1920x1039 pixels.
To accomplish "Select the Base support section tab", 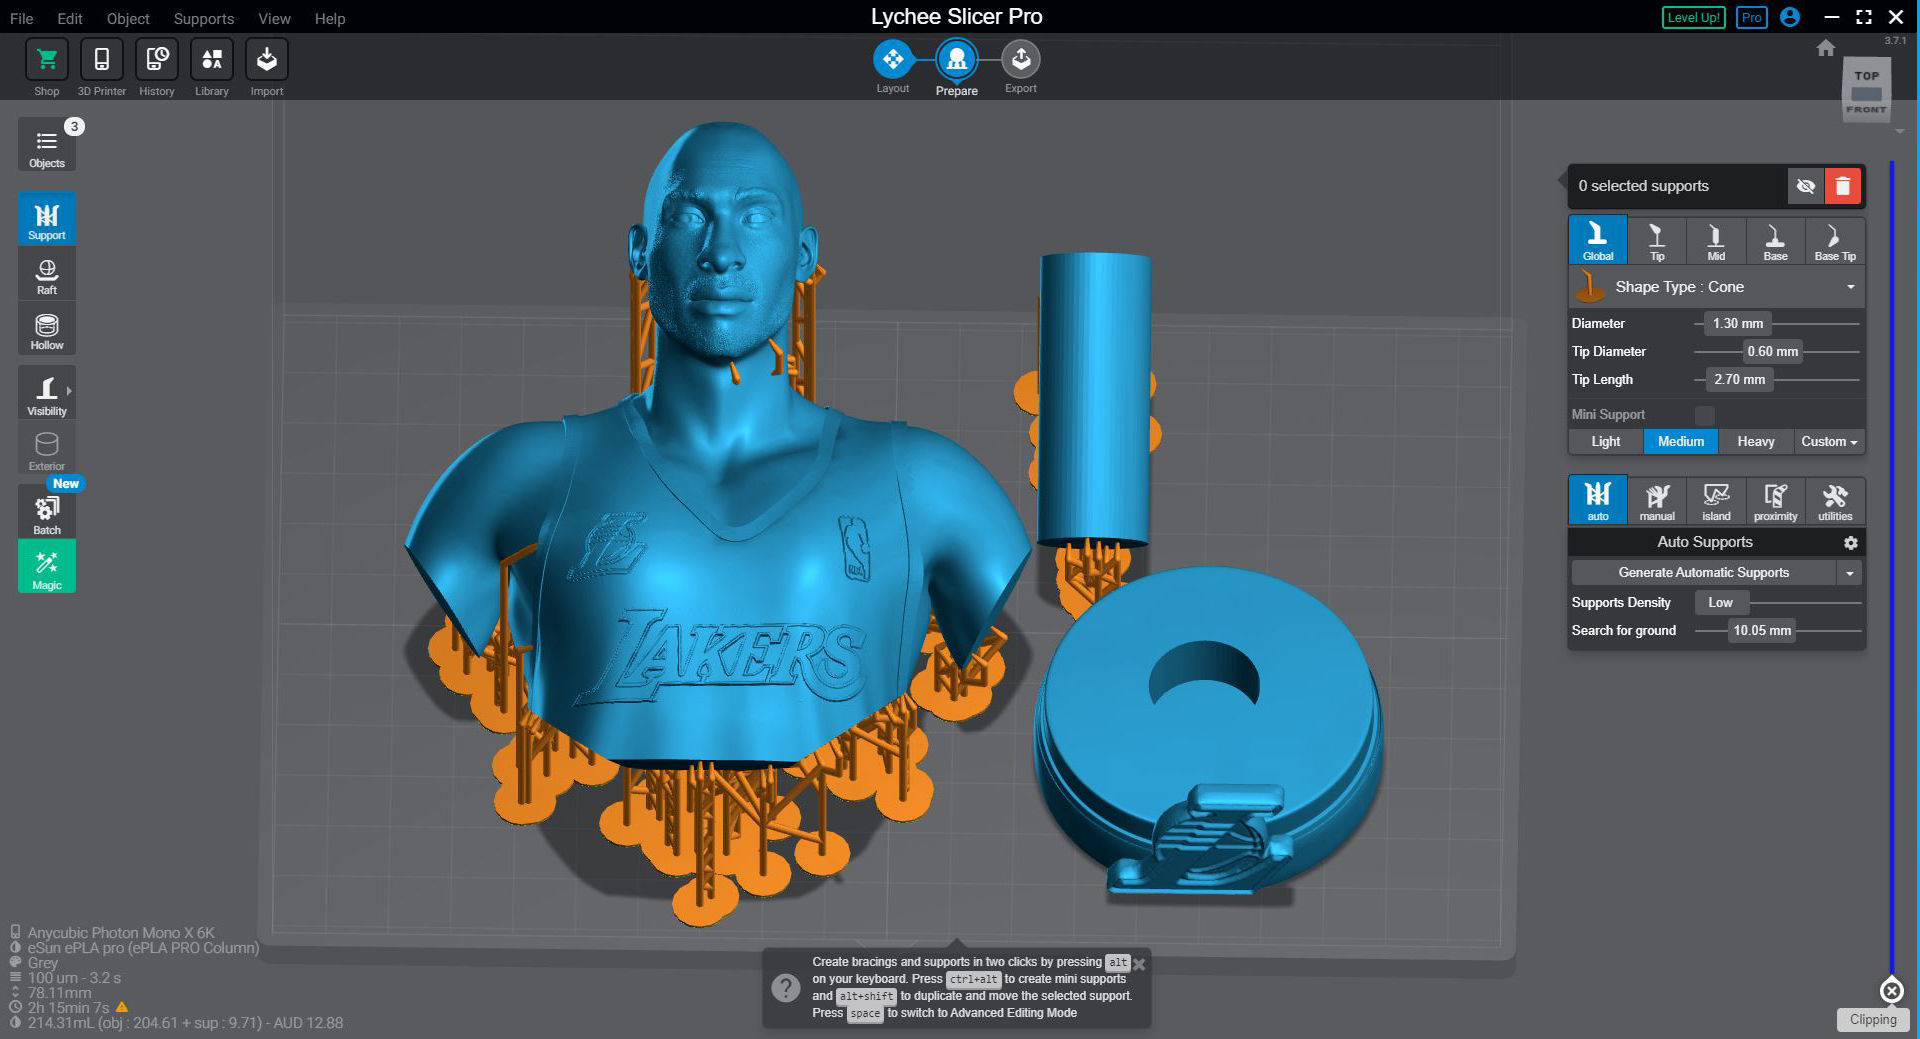I will click(1775, 241).
